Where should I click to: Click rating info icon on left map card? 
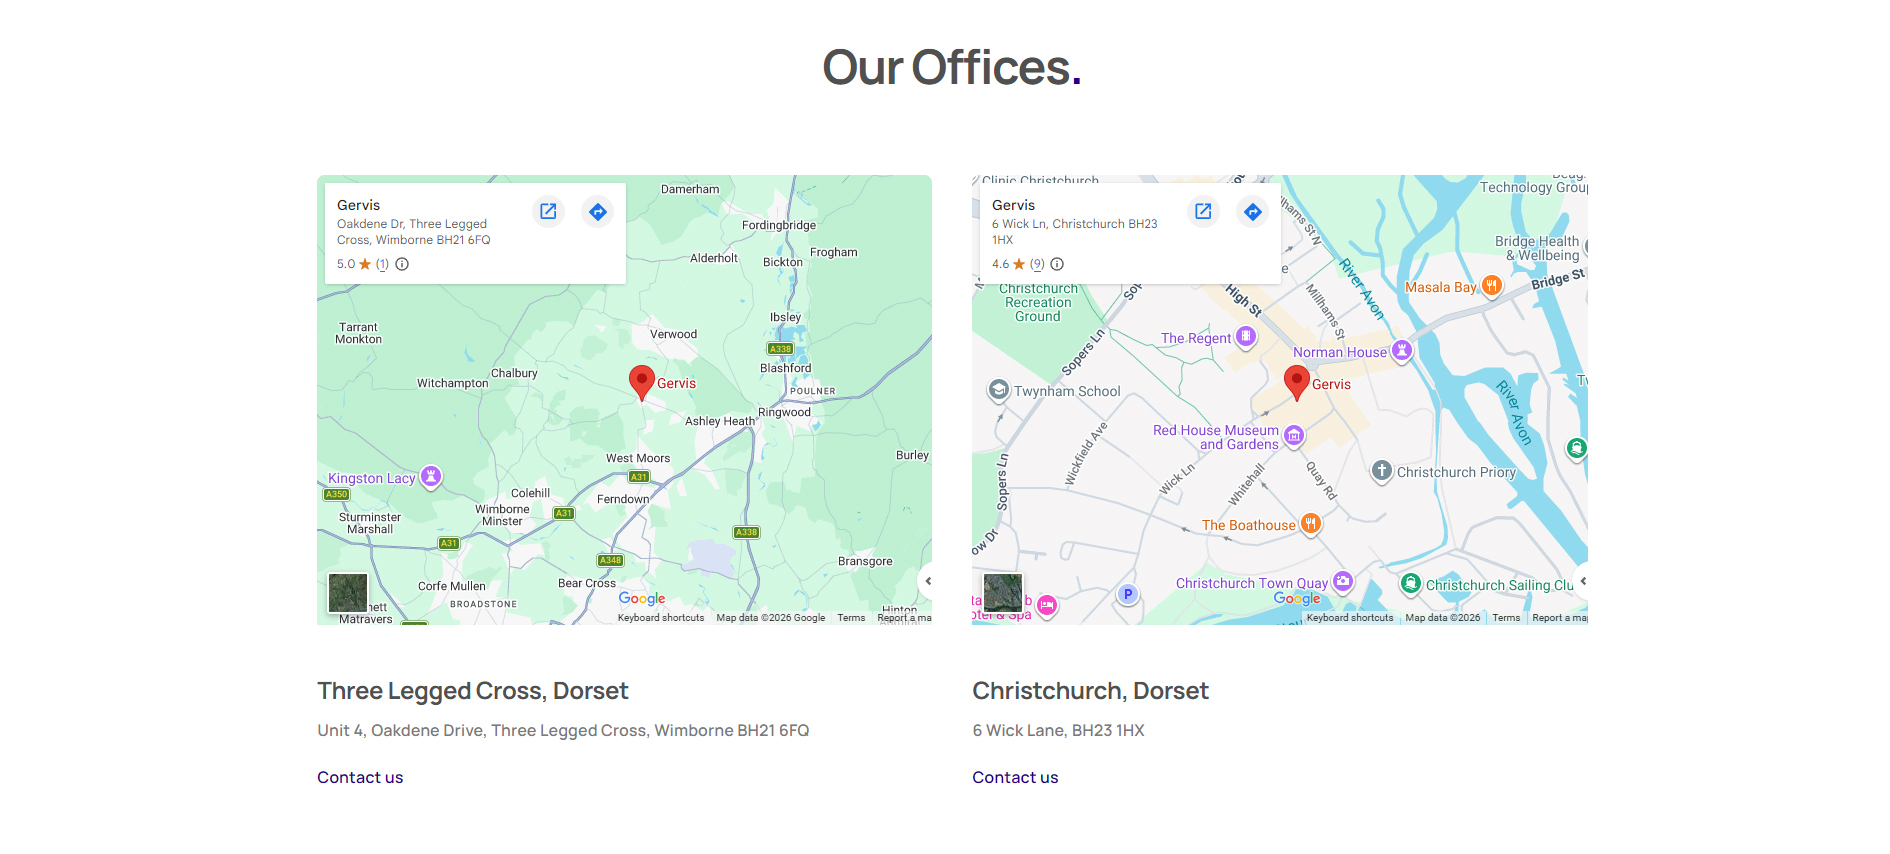[x=402, y=264]
